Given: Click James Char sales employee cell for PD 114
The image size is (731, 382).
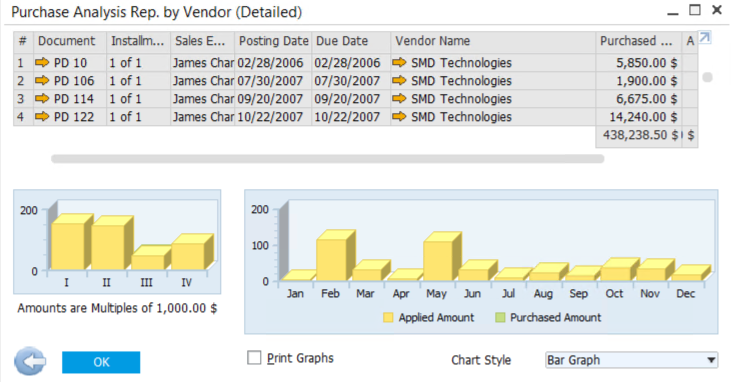Looking at the screenshot, I should pyautogui.click(x=202, y=99).
